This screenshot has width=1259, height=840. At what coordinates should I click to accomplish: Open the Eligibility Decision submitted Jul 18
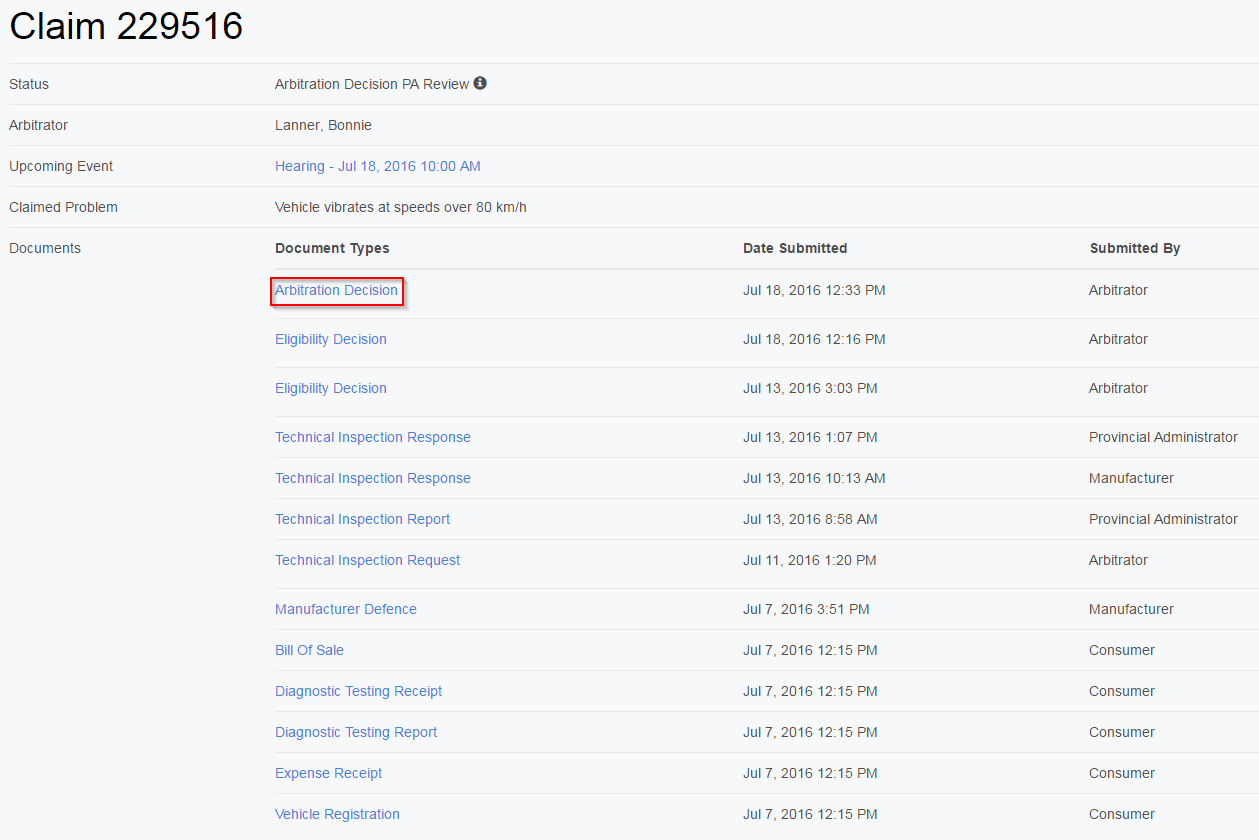pos(330,339)
